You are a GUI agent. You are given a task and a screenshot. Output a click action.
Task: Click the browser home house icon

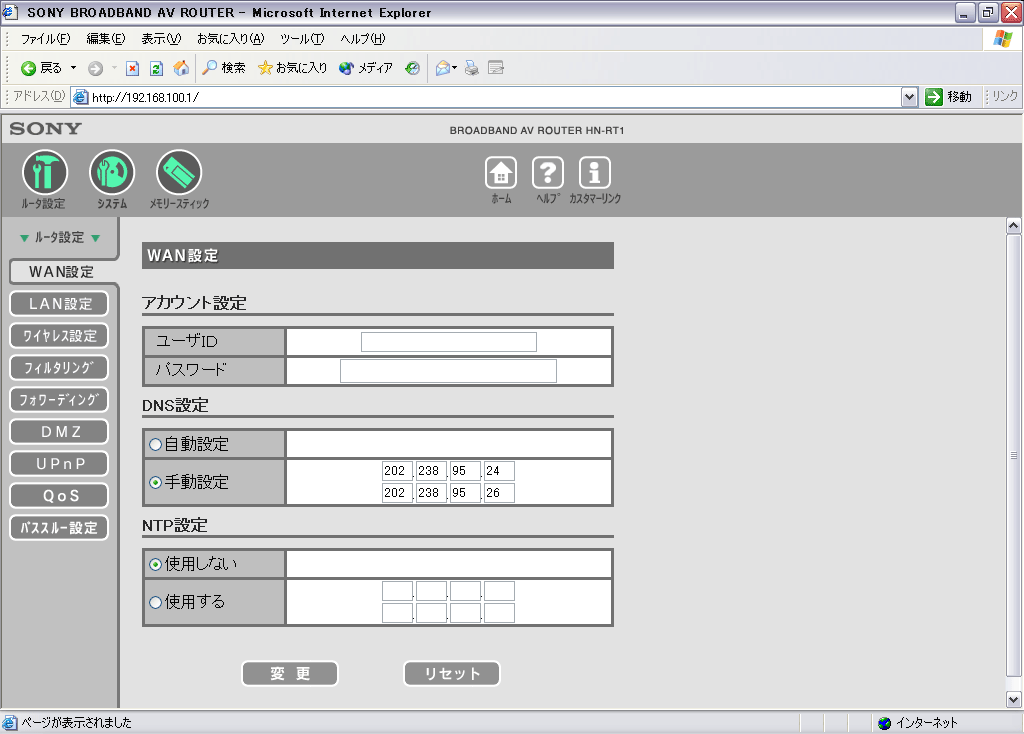click(181, 68)
